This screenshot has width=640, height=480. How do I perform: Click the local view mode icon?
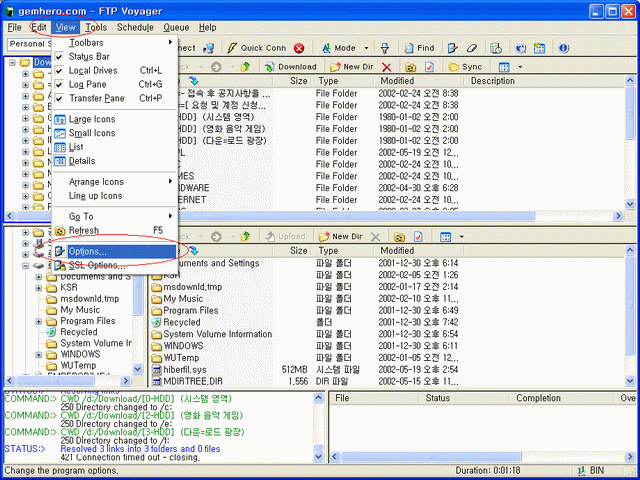(446, 237)
